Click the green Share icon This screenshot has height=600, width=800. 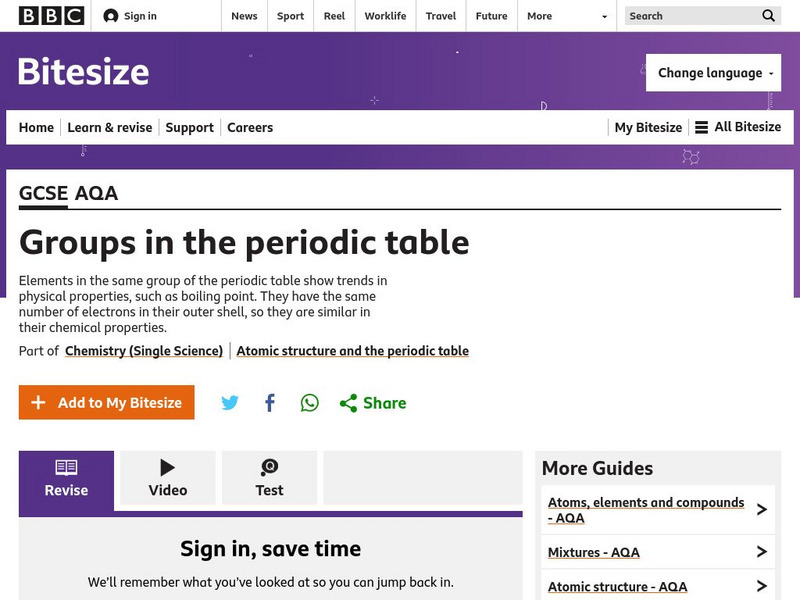347,402
